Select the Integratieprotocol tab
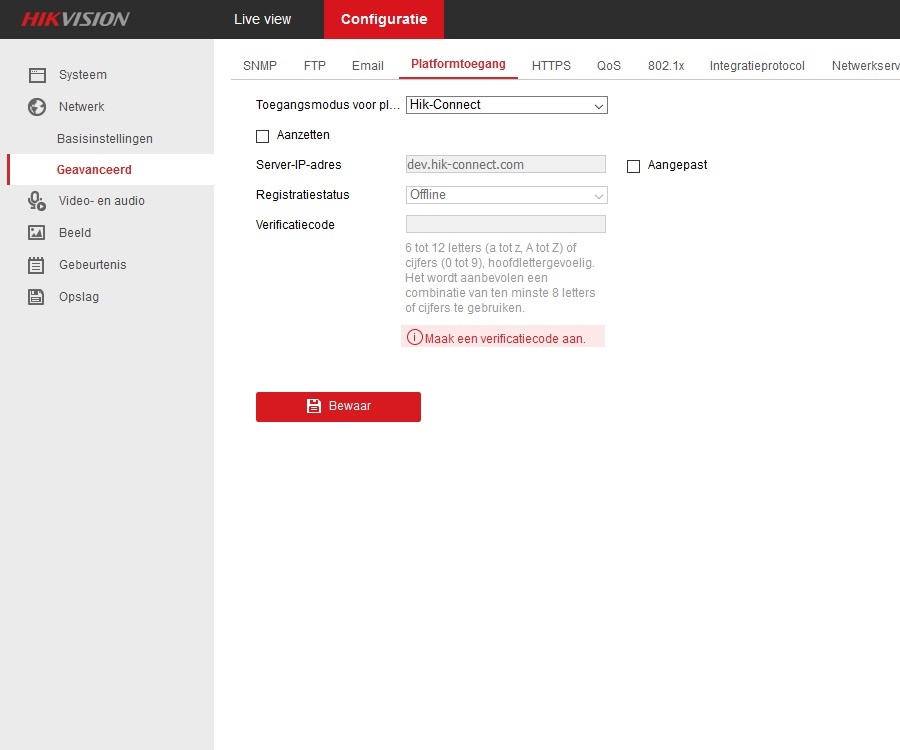 tap(757, 66)
